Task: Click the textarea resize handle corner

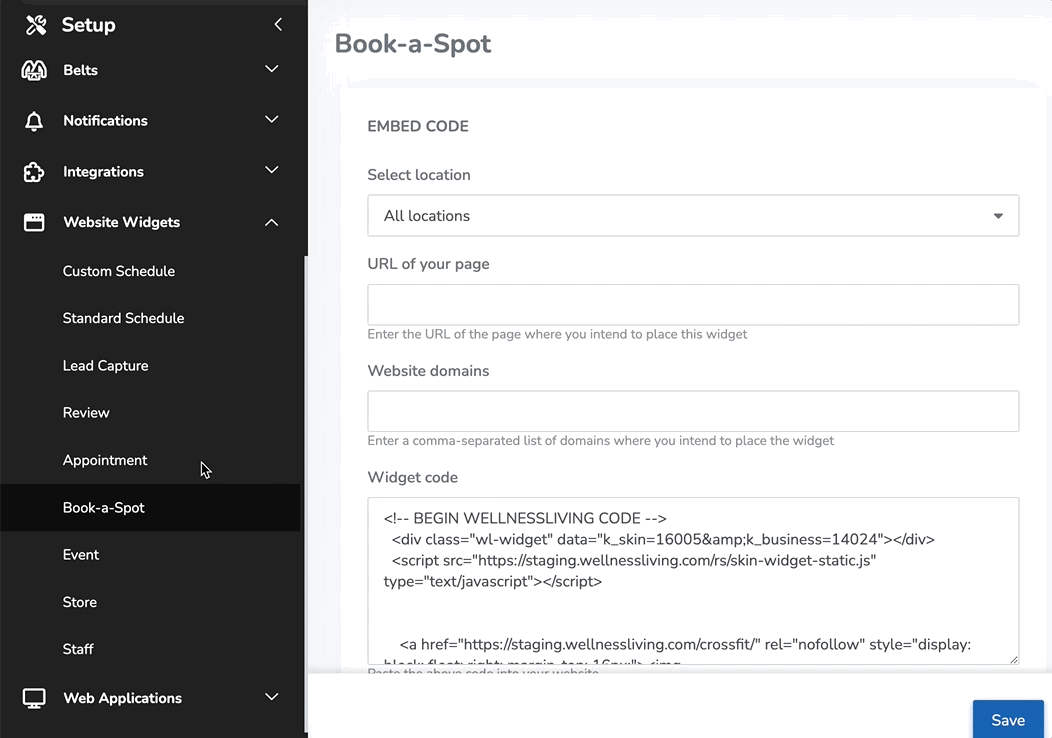Action: point(1014,660)
